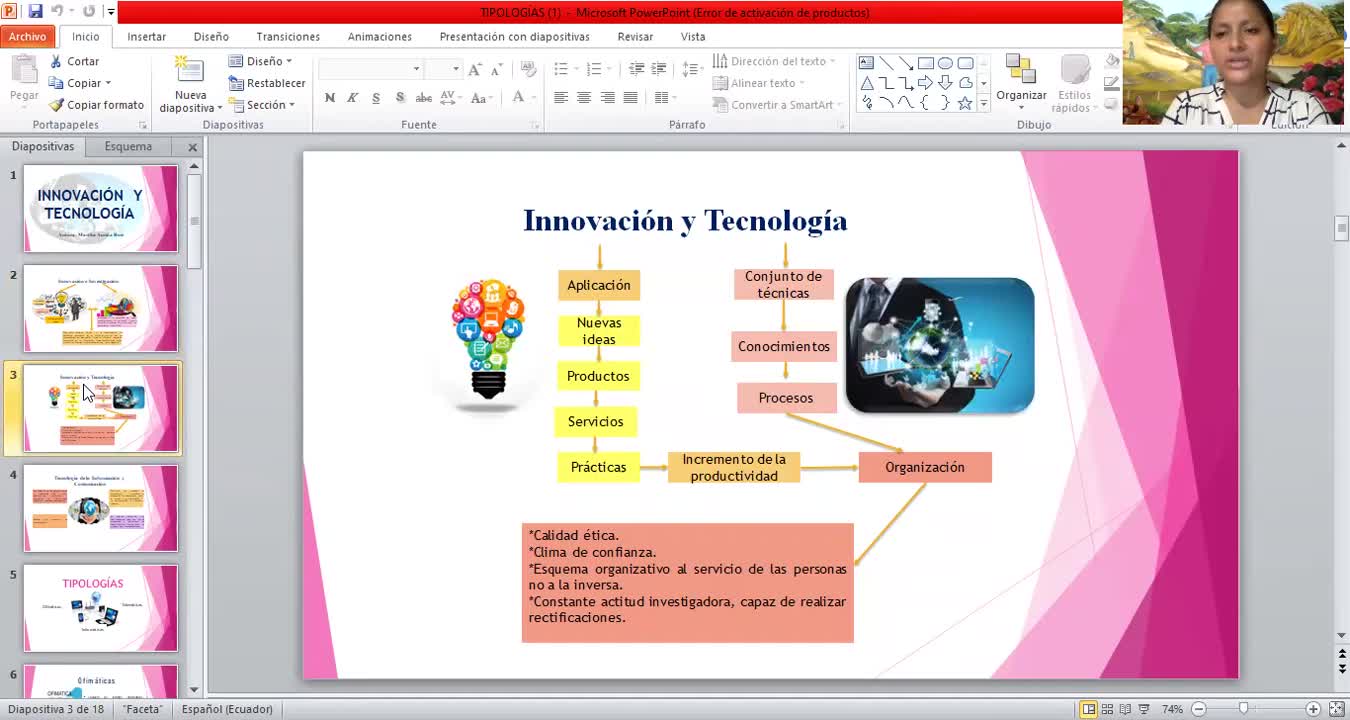The height and width of the screenshot is (720, 1350).
Task: Open the line spacing dropdown
Action: point(692,69)
